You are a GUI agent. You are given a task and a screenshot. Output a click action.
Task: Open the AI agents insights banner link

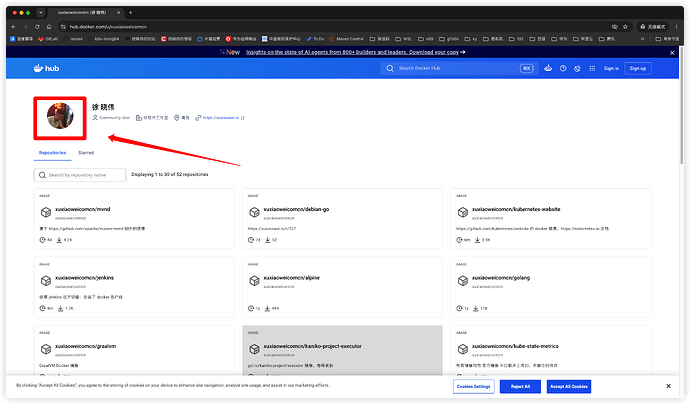(x=356, y=52)
